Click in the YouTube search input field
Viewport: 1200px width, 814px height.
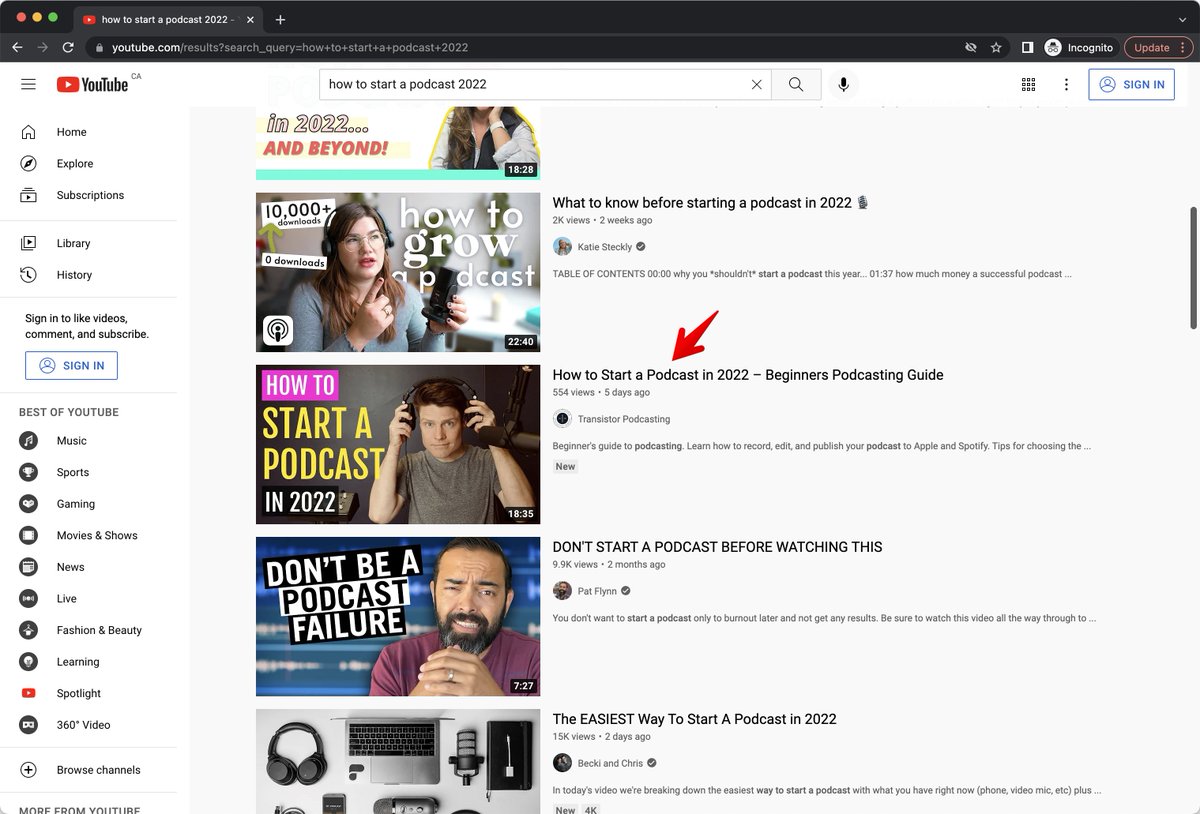coord(535,85)
